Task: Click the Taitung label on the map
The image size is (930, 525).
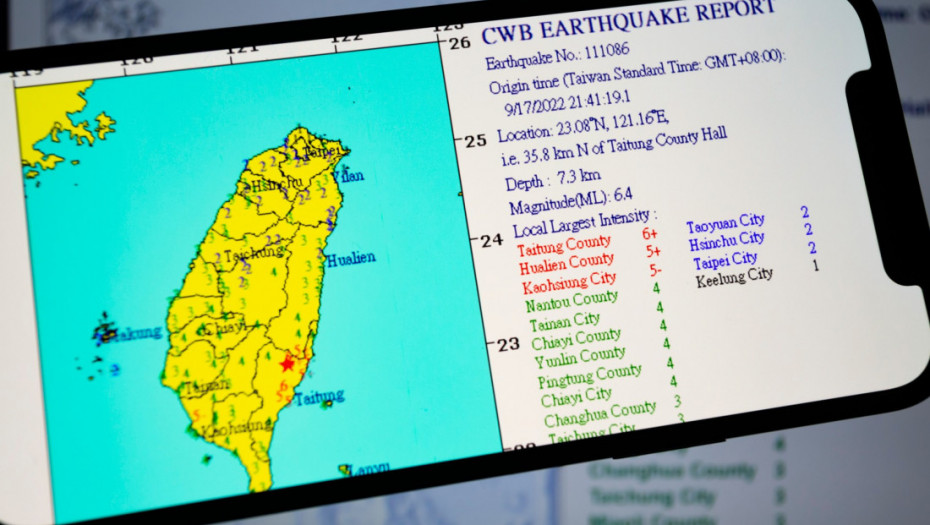Action: pos(320,397)
